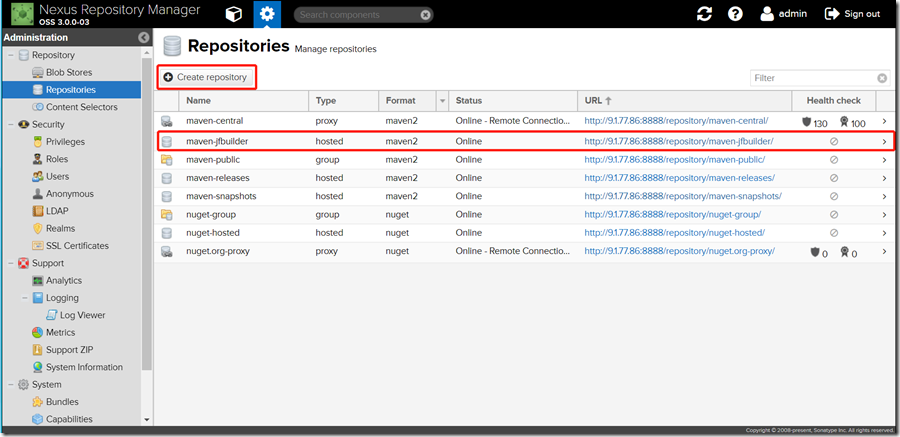Screen dimensions: 900x437
Task: Open Users under Security
Action: pyautogui.click(x=57, y=176)
